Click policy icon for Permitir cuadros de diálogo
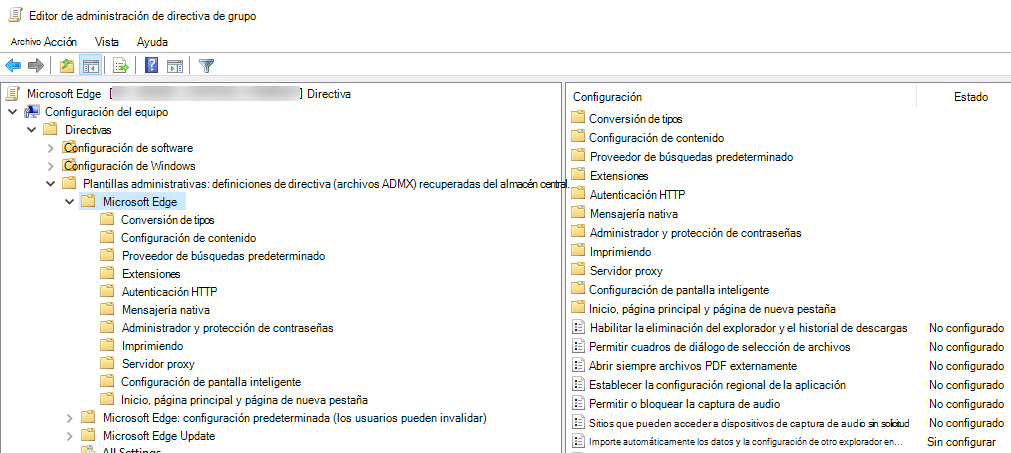Screen dimensions: 1011x453 [x=578, y=347]
